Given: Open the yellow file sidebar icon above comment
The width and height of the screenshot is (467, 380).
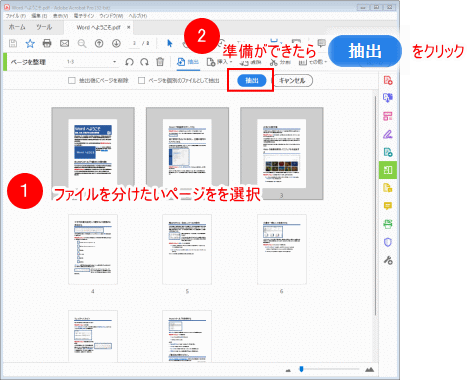Looking at the screenshot, I should coord(388,188).
